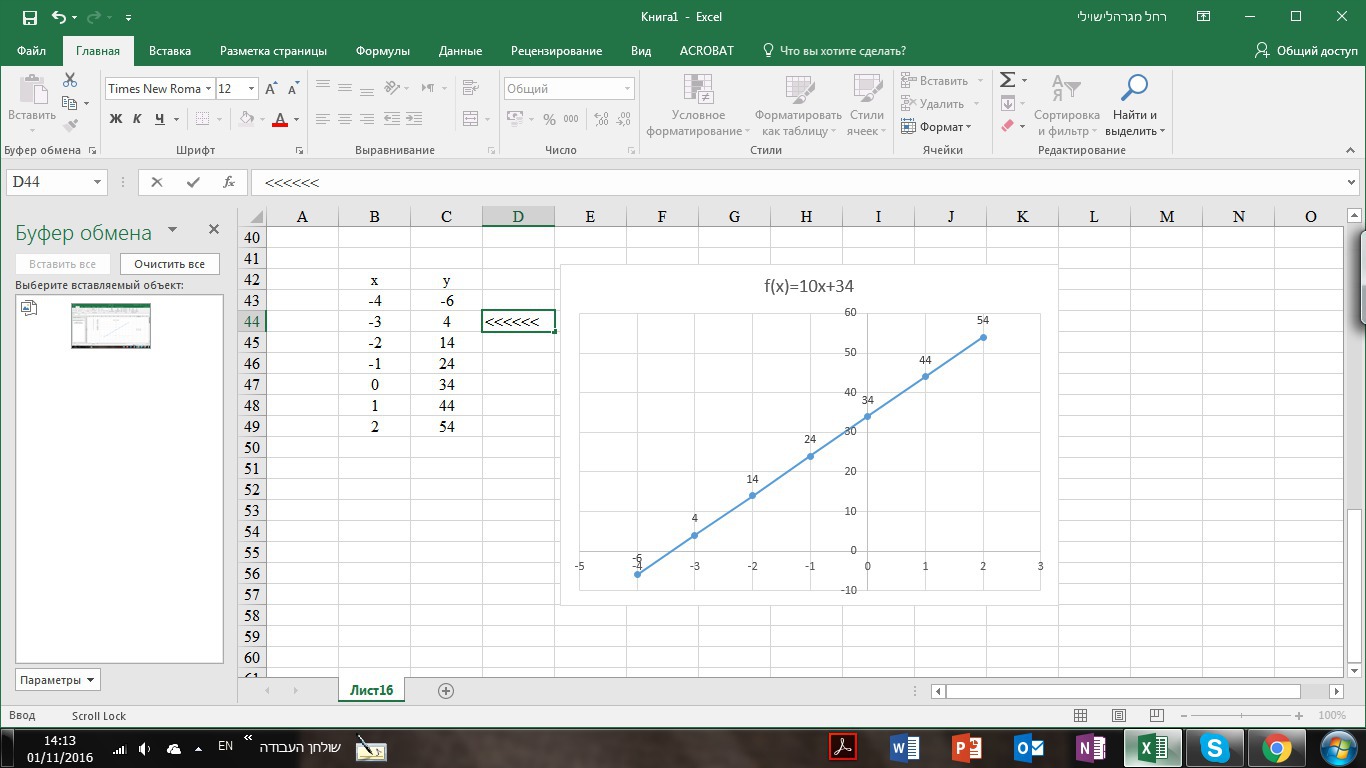Image resolution: width=1366 pixels, height=768 pixels.
Task: Click the fill color bucket swatch
Action: (x=246, y=119)
